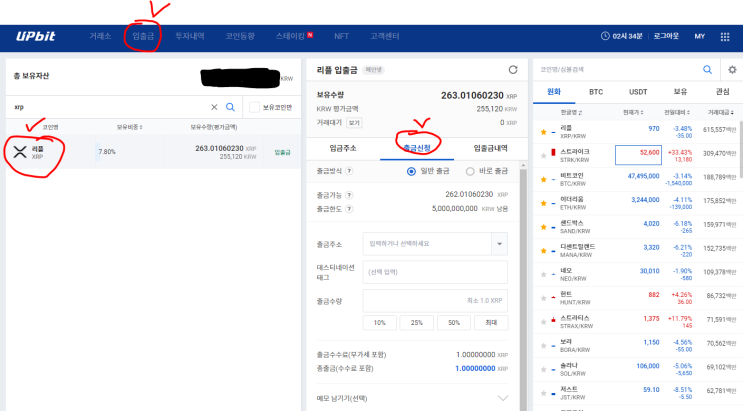Open the 코인동향 menu
The image size is (743, 411).
click(240, 36)
